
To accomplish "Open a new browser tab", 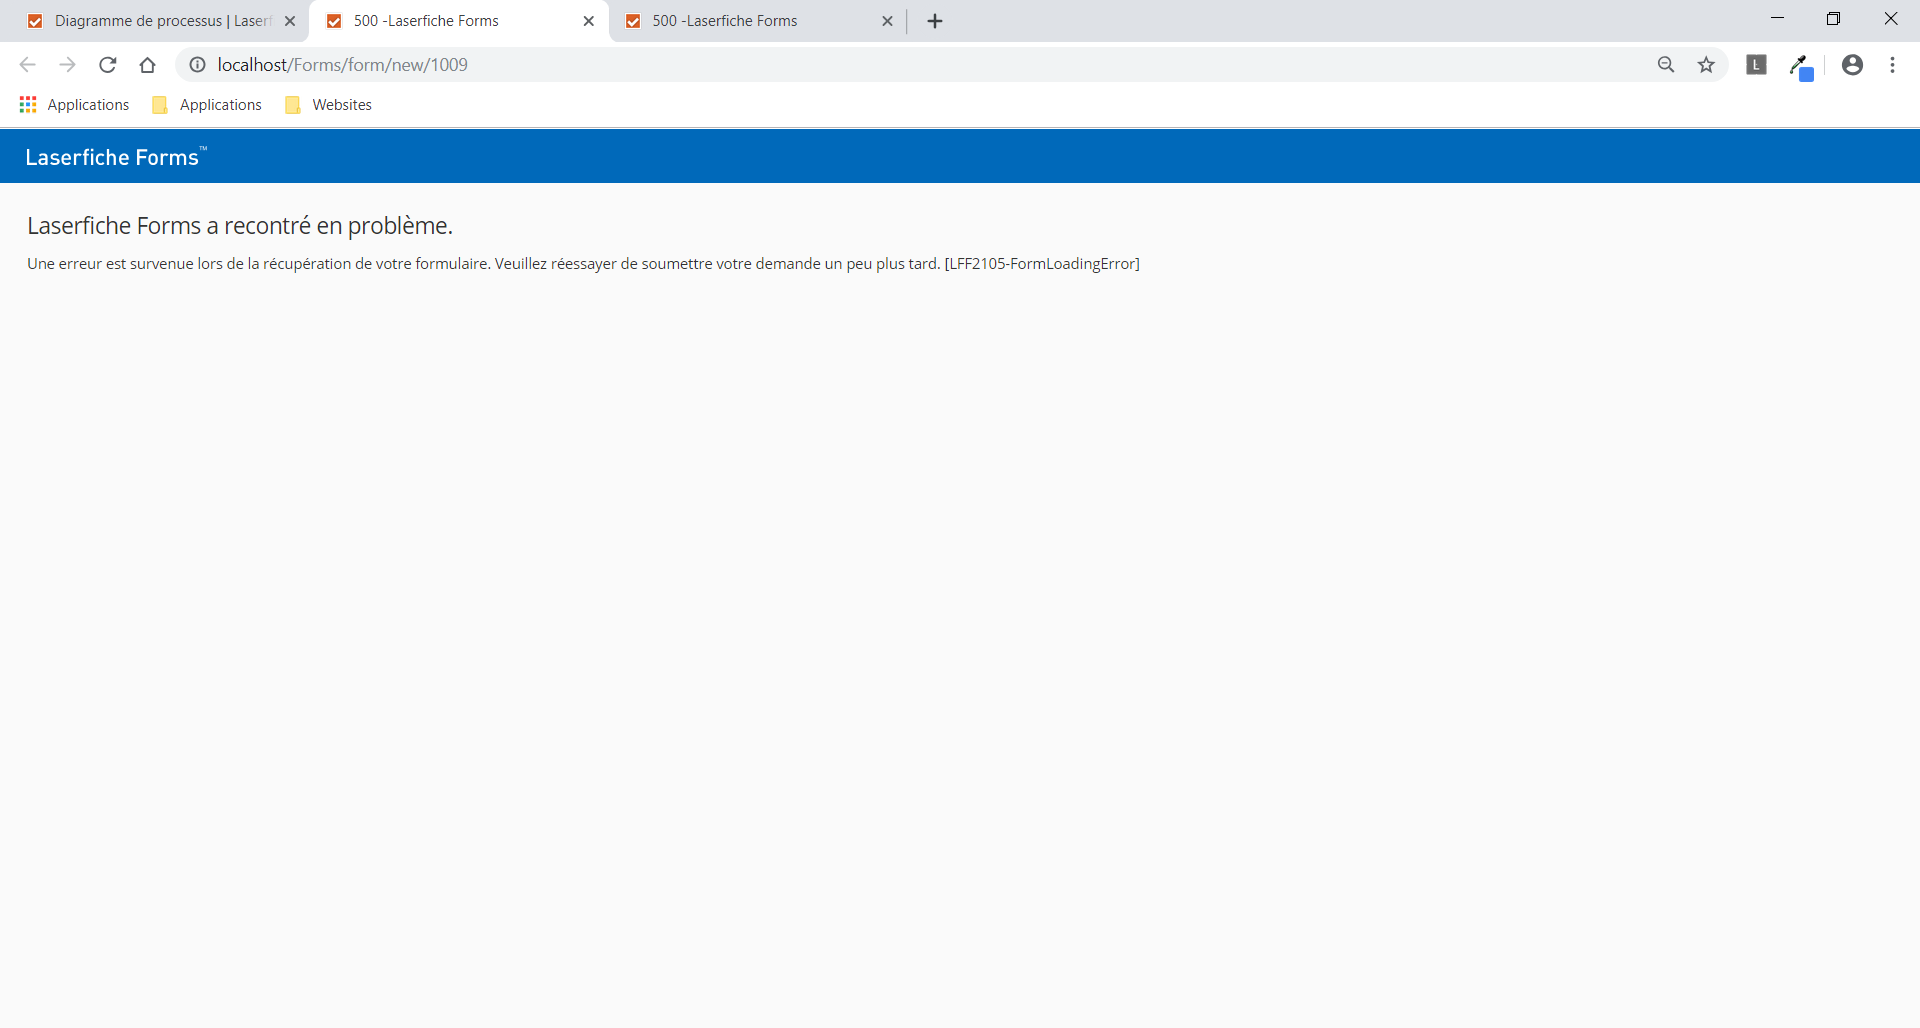I will (x=935, y=21).
